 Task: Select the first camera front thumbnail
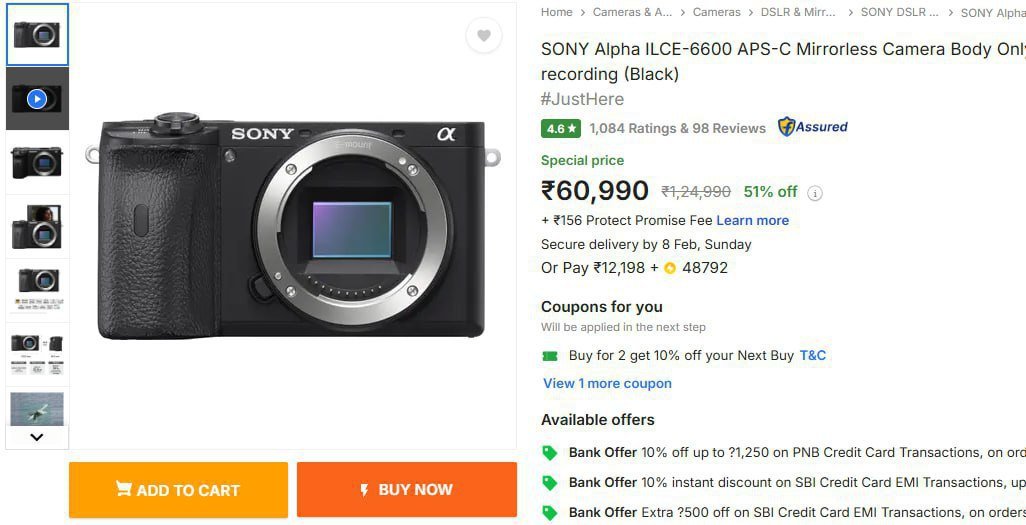(37, 35)
